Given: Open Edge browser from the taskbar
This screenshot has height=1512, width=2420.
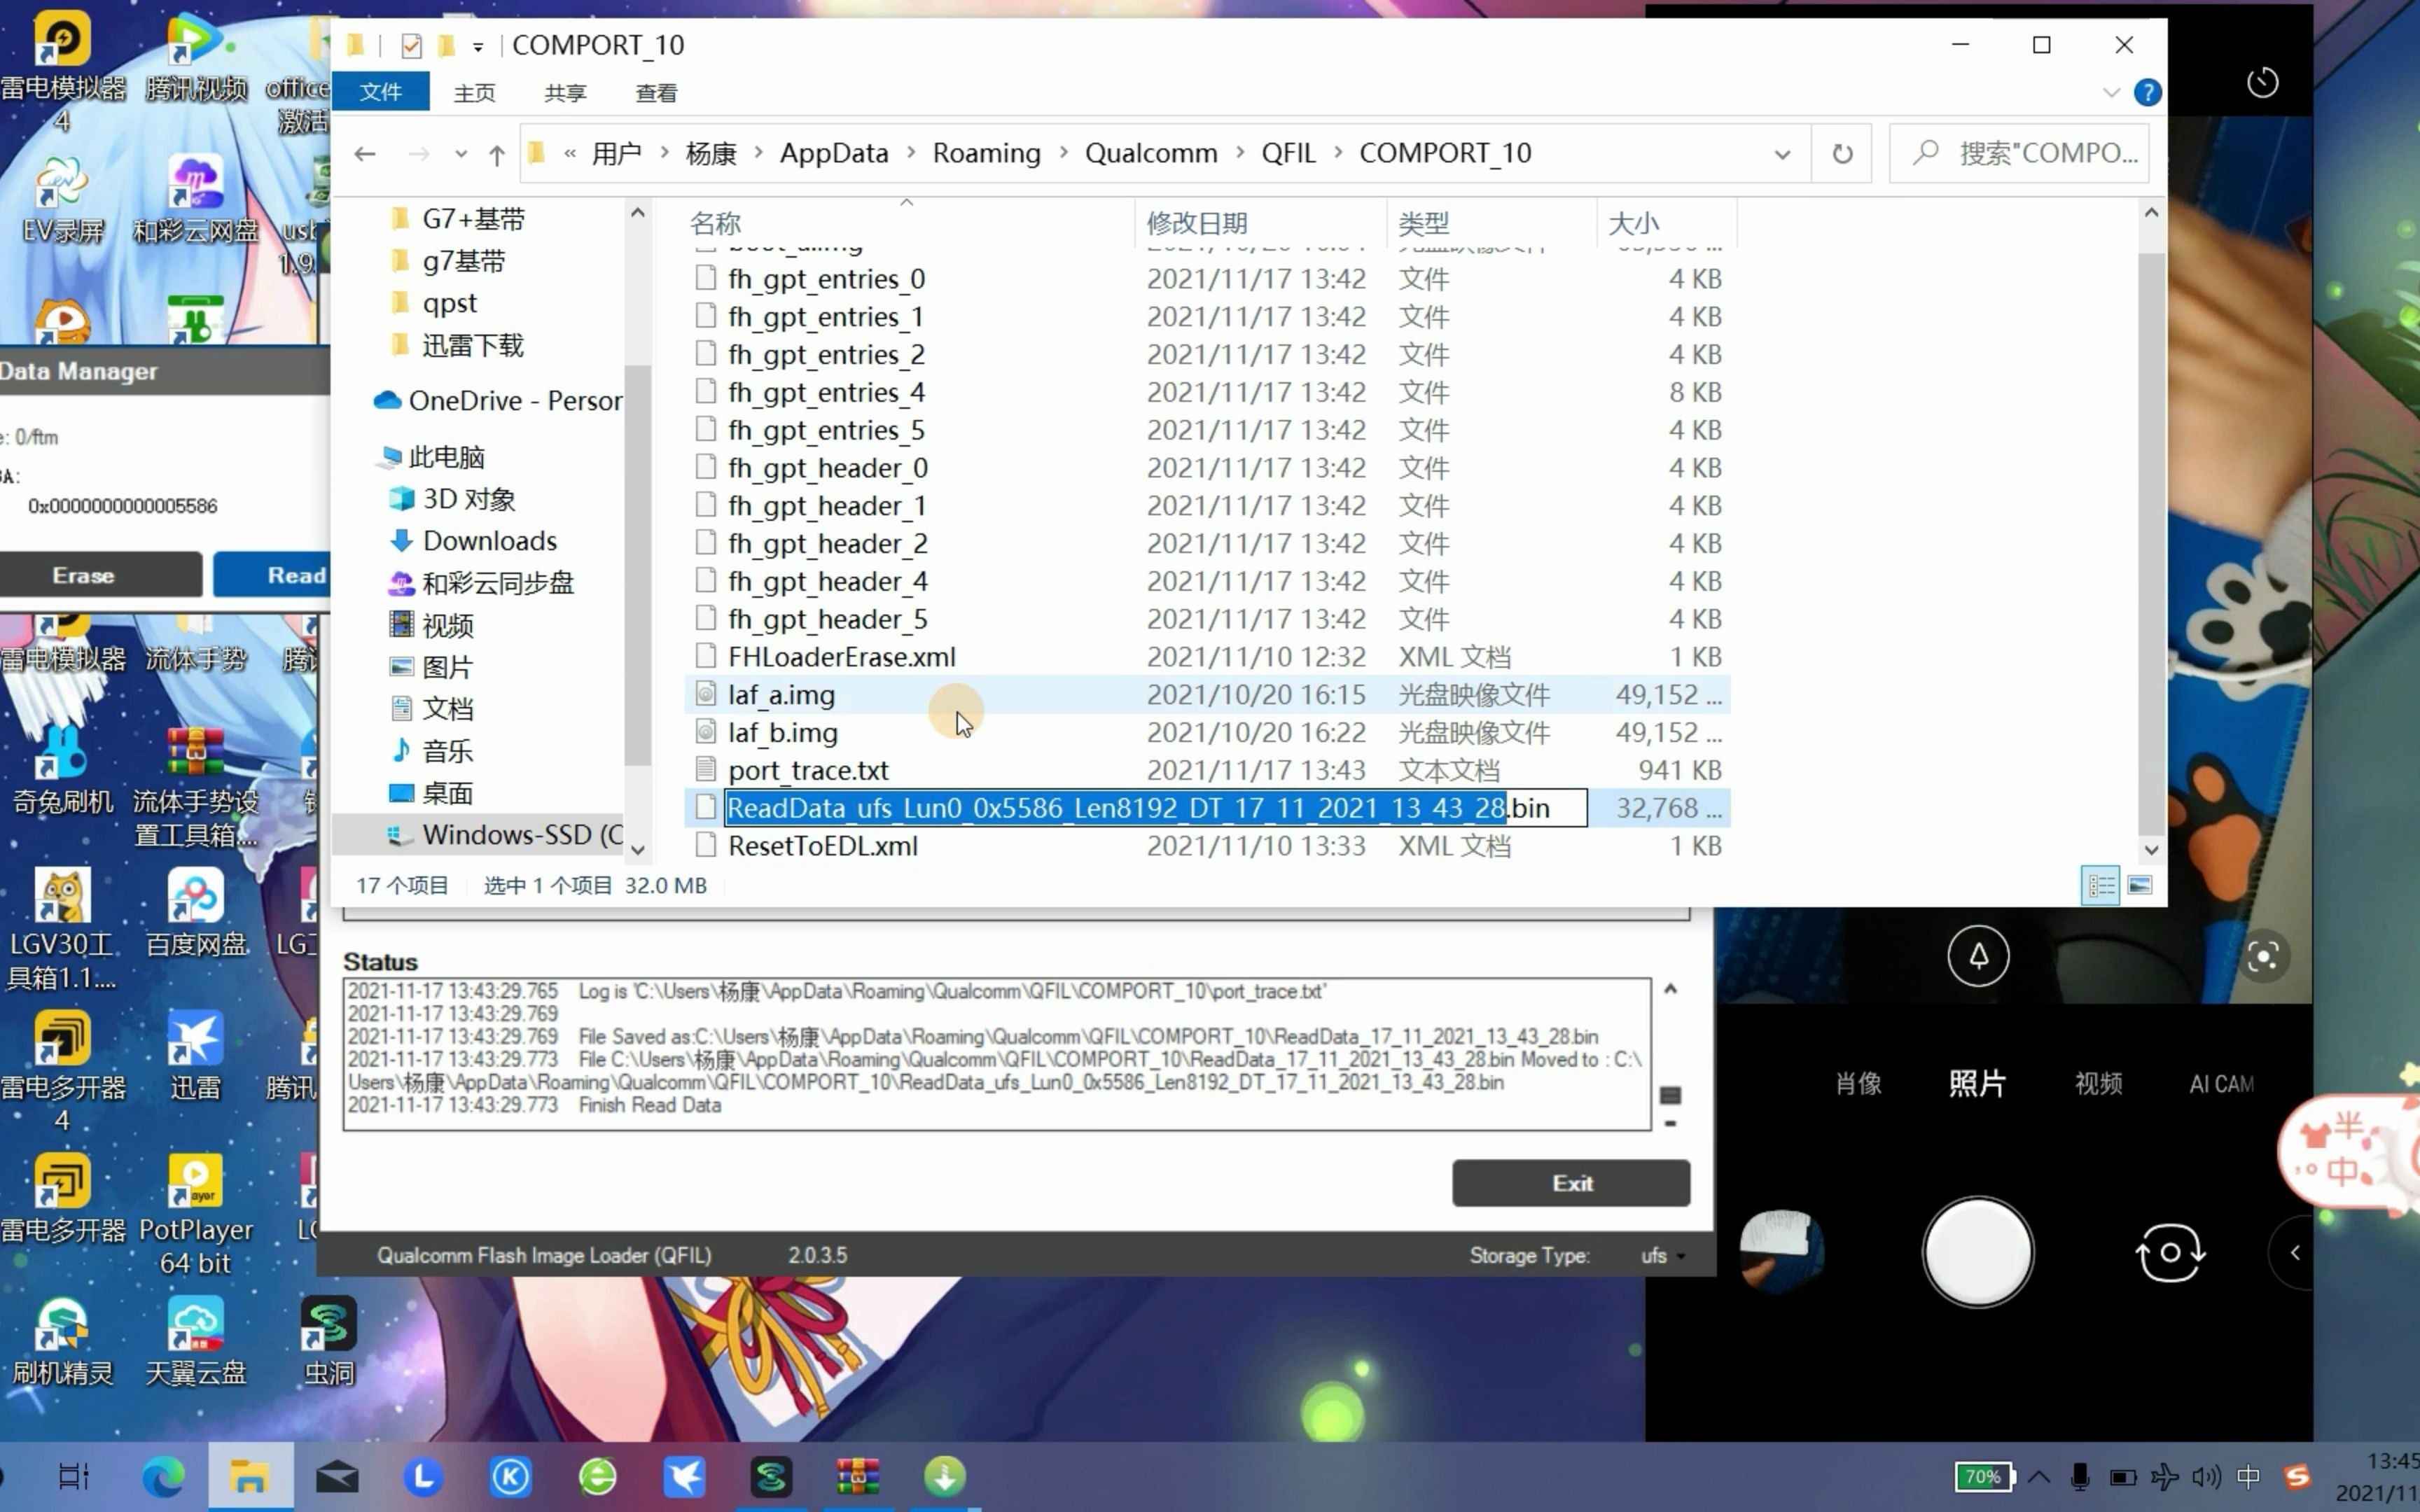Looking at the screenshot, I should click(x=162, y=1477).
